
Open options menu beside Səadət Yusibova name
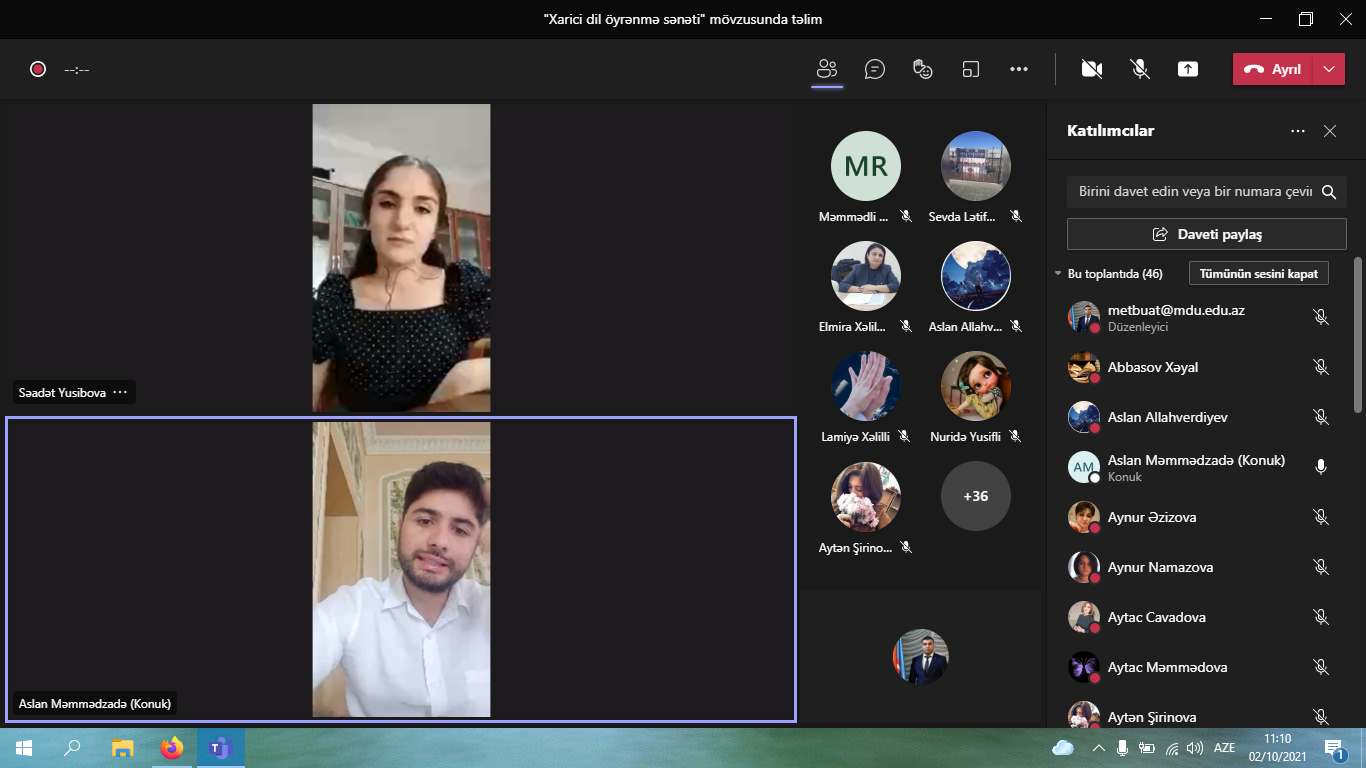coord(120,392)
